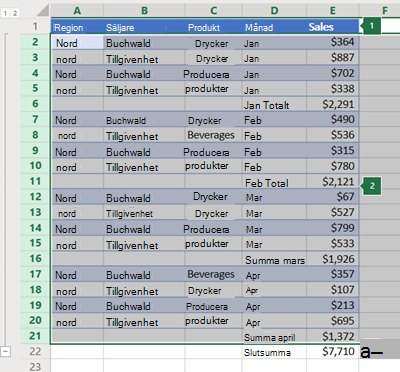Viewport: 400px width, 372px height.
Task: Click the produkter cell in row 10
Action: click(214, 166)
